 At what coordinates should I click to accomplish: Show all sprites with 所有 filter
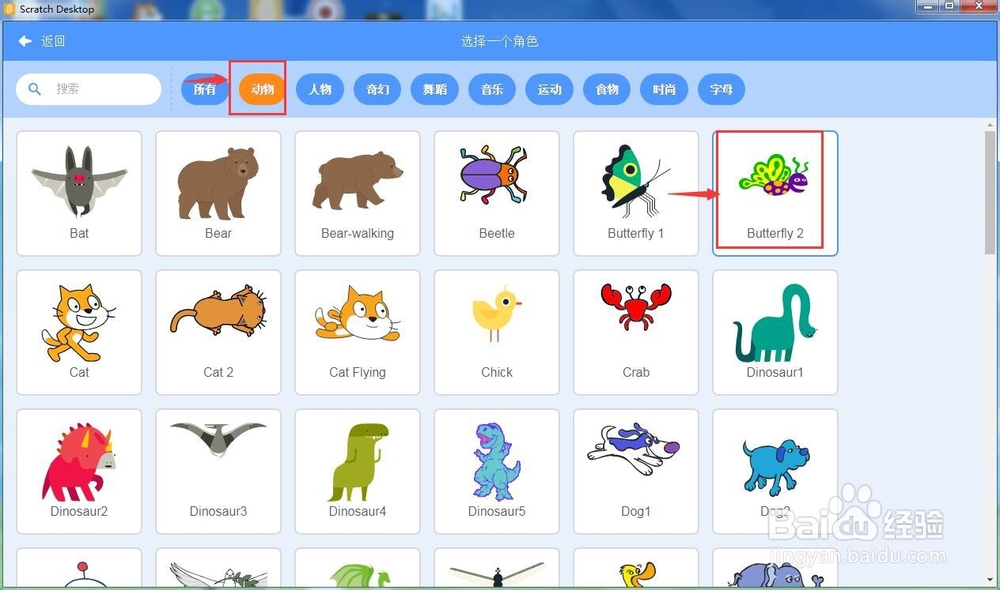click(205, 89)
